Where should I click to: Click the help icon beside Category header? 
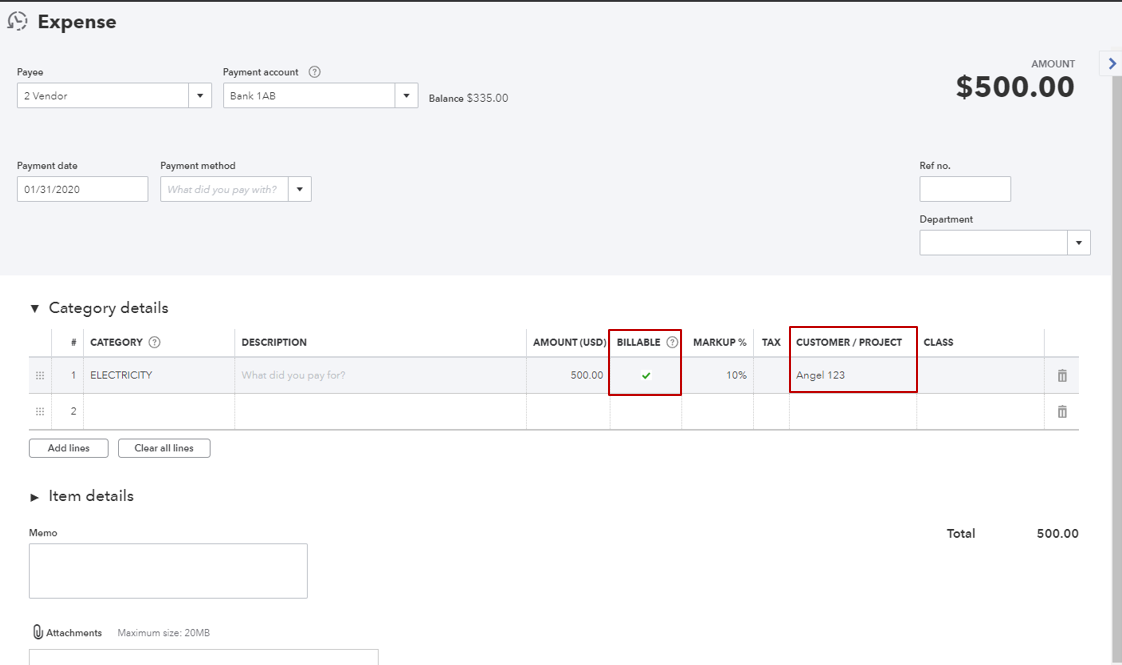click(155, 342)
